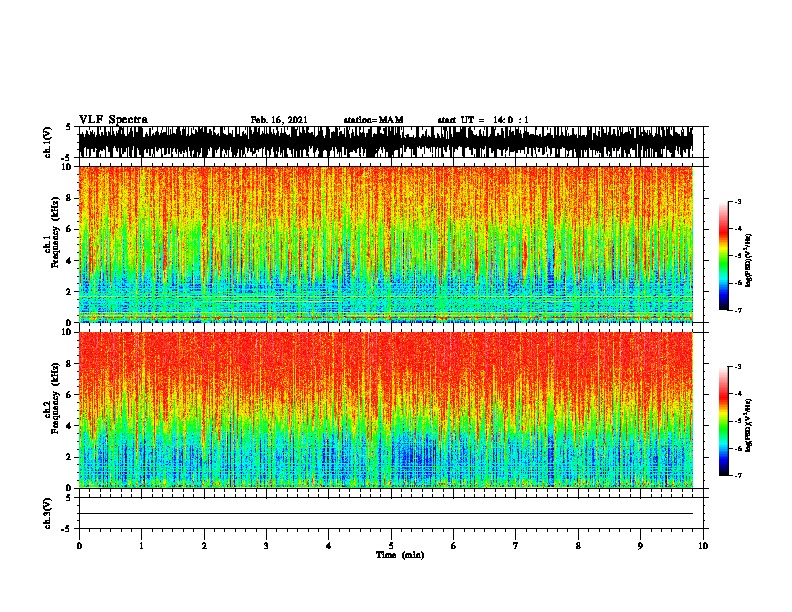The width and height of the screenshot is (792, 612).
Task: Click the "6" kHz tick label on ch.2 axis
Action: [69, 394]
